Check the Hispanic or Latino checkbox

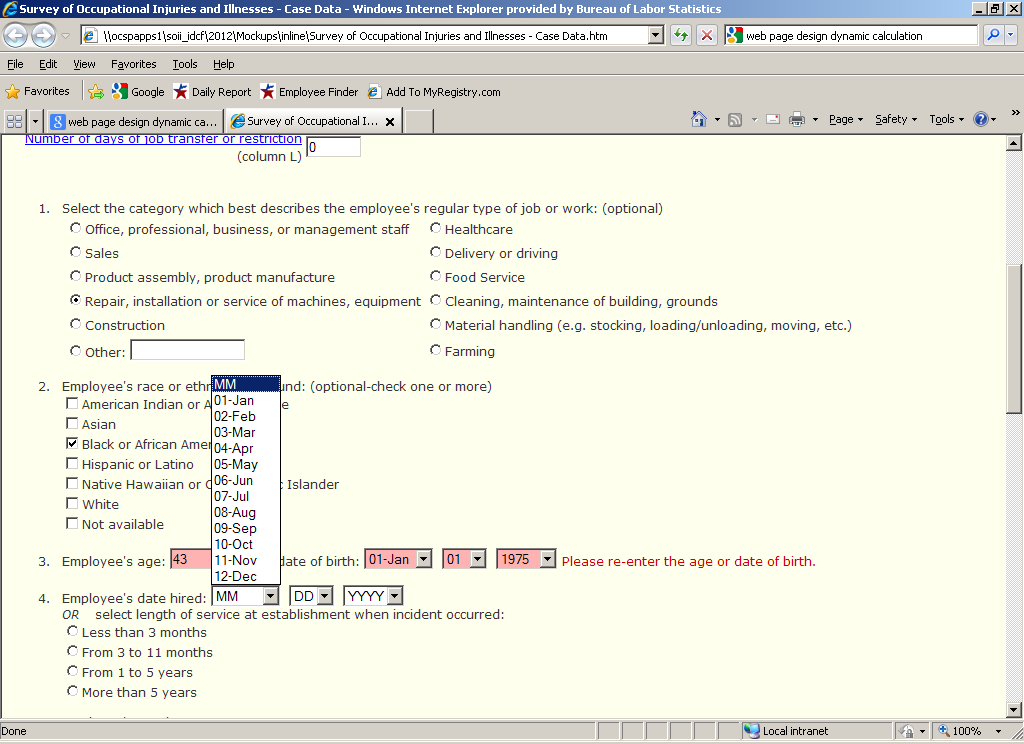coord(72,464)
